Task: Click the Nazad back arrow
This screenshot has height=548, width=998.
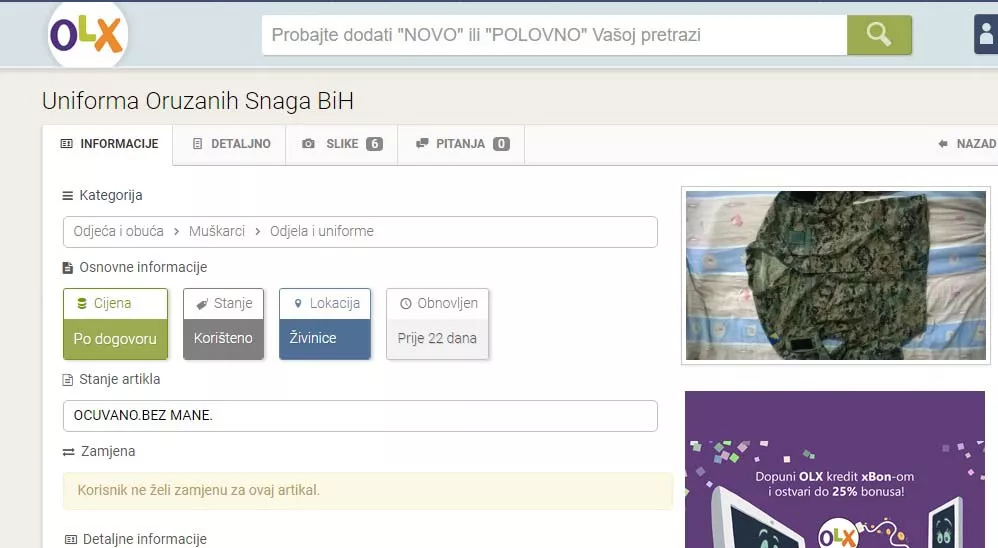Action: pyautogui.click(x=966, y=144)
